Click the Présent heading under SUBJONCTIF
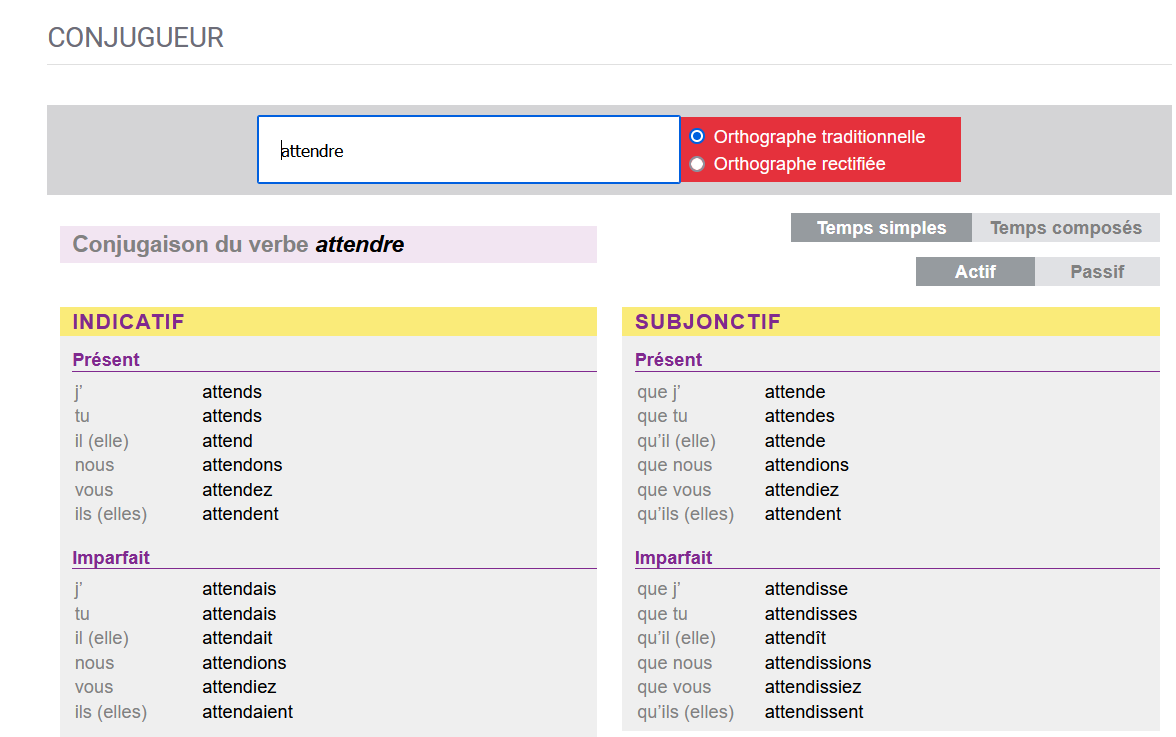The width and height of the screenshot is (1176, 737). click(668, 360)
